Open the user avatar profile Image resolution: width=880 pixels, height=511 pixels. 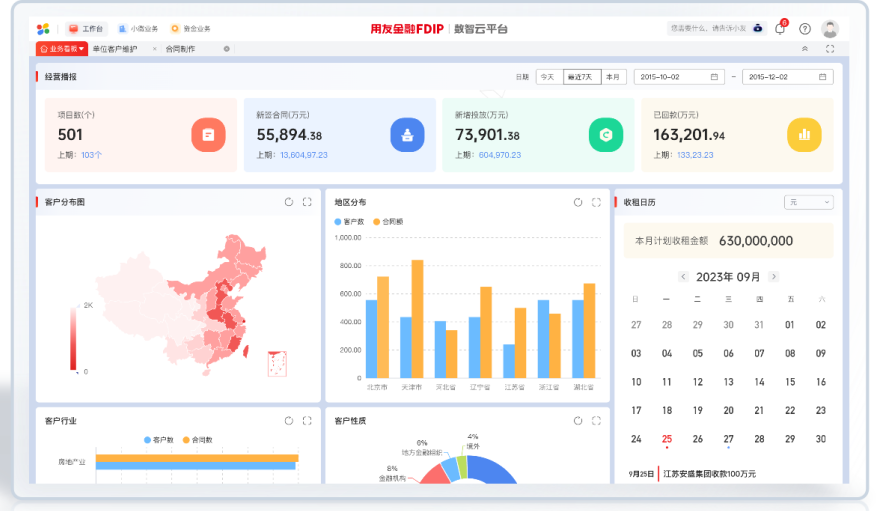pyautogui.click(x=830, y=29)
